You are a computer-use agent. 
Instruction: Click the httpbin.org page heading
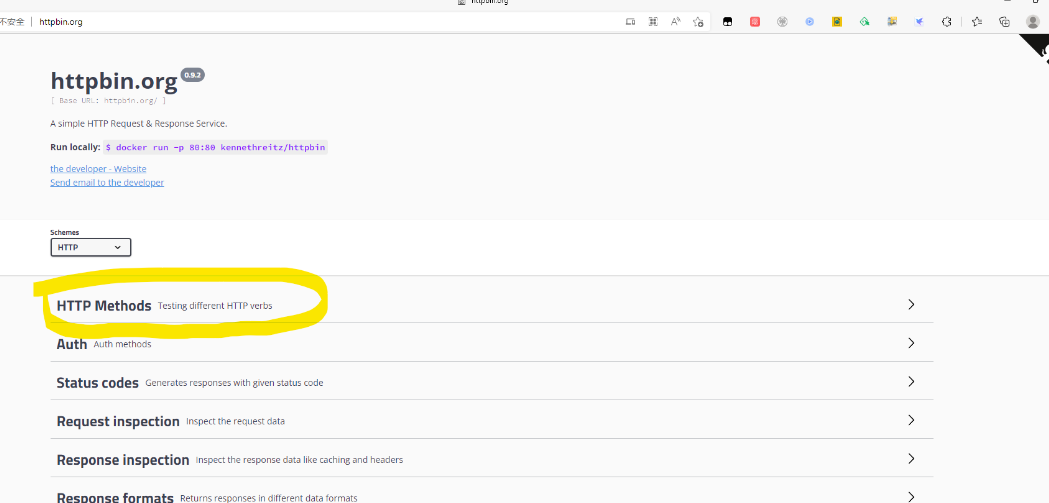pos(114,82)
